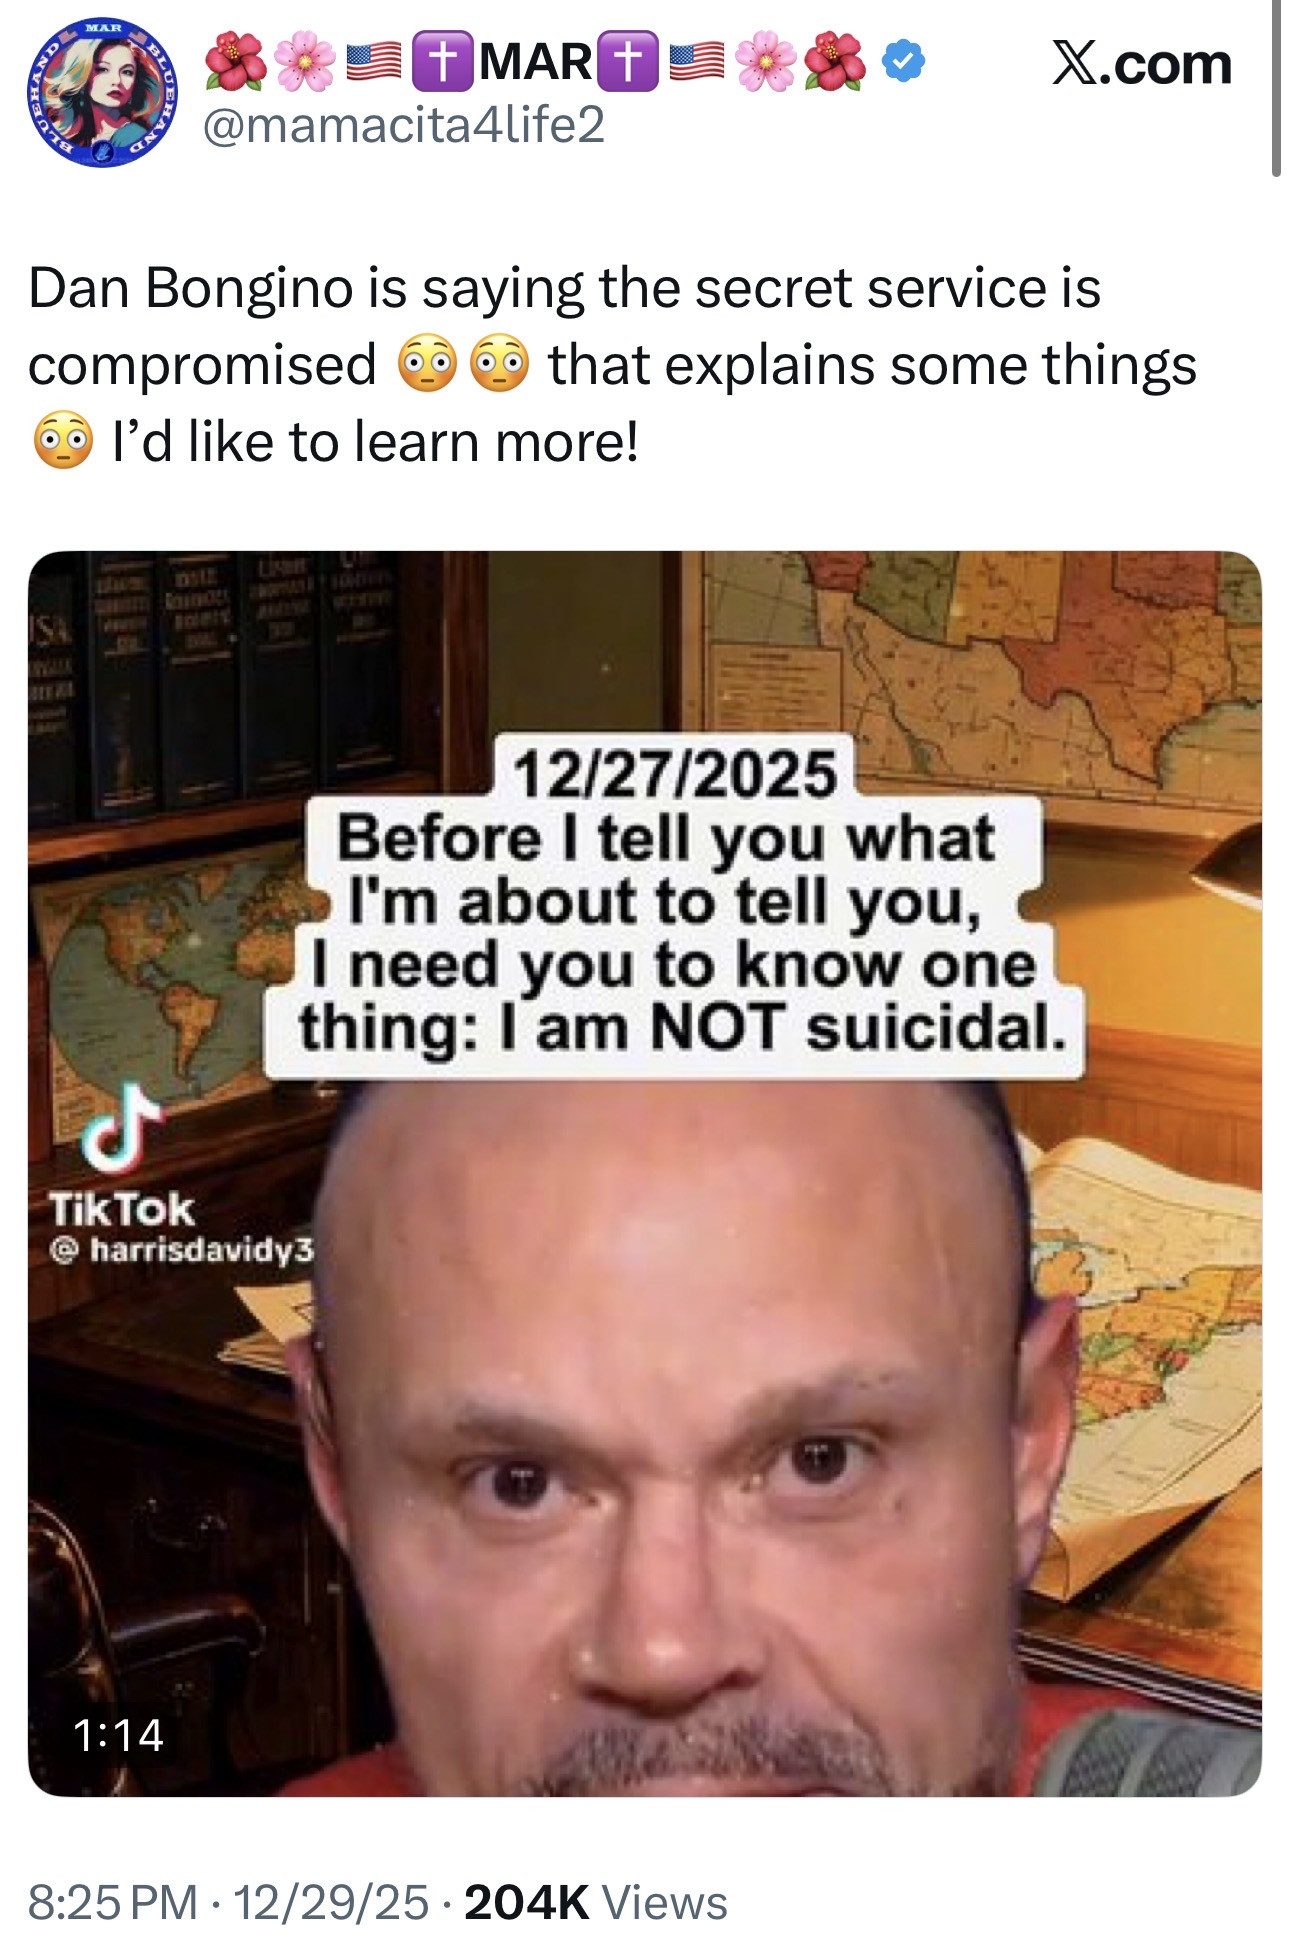Open the 8:25 PM timestamp link
1290x1957 pixels.
pyautogui.click(x=113, y=1902)
